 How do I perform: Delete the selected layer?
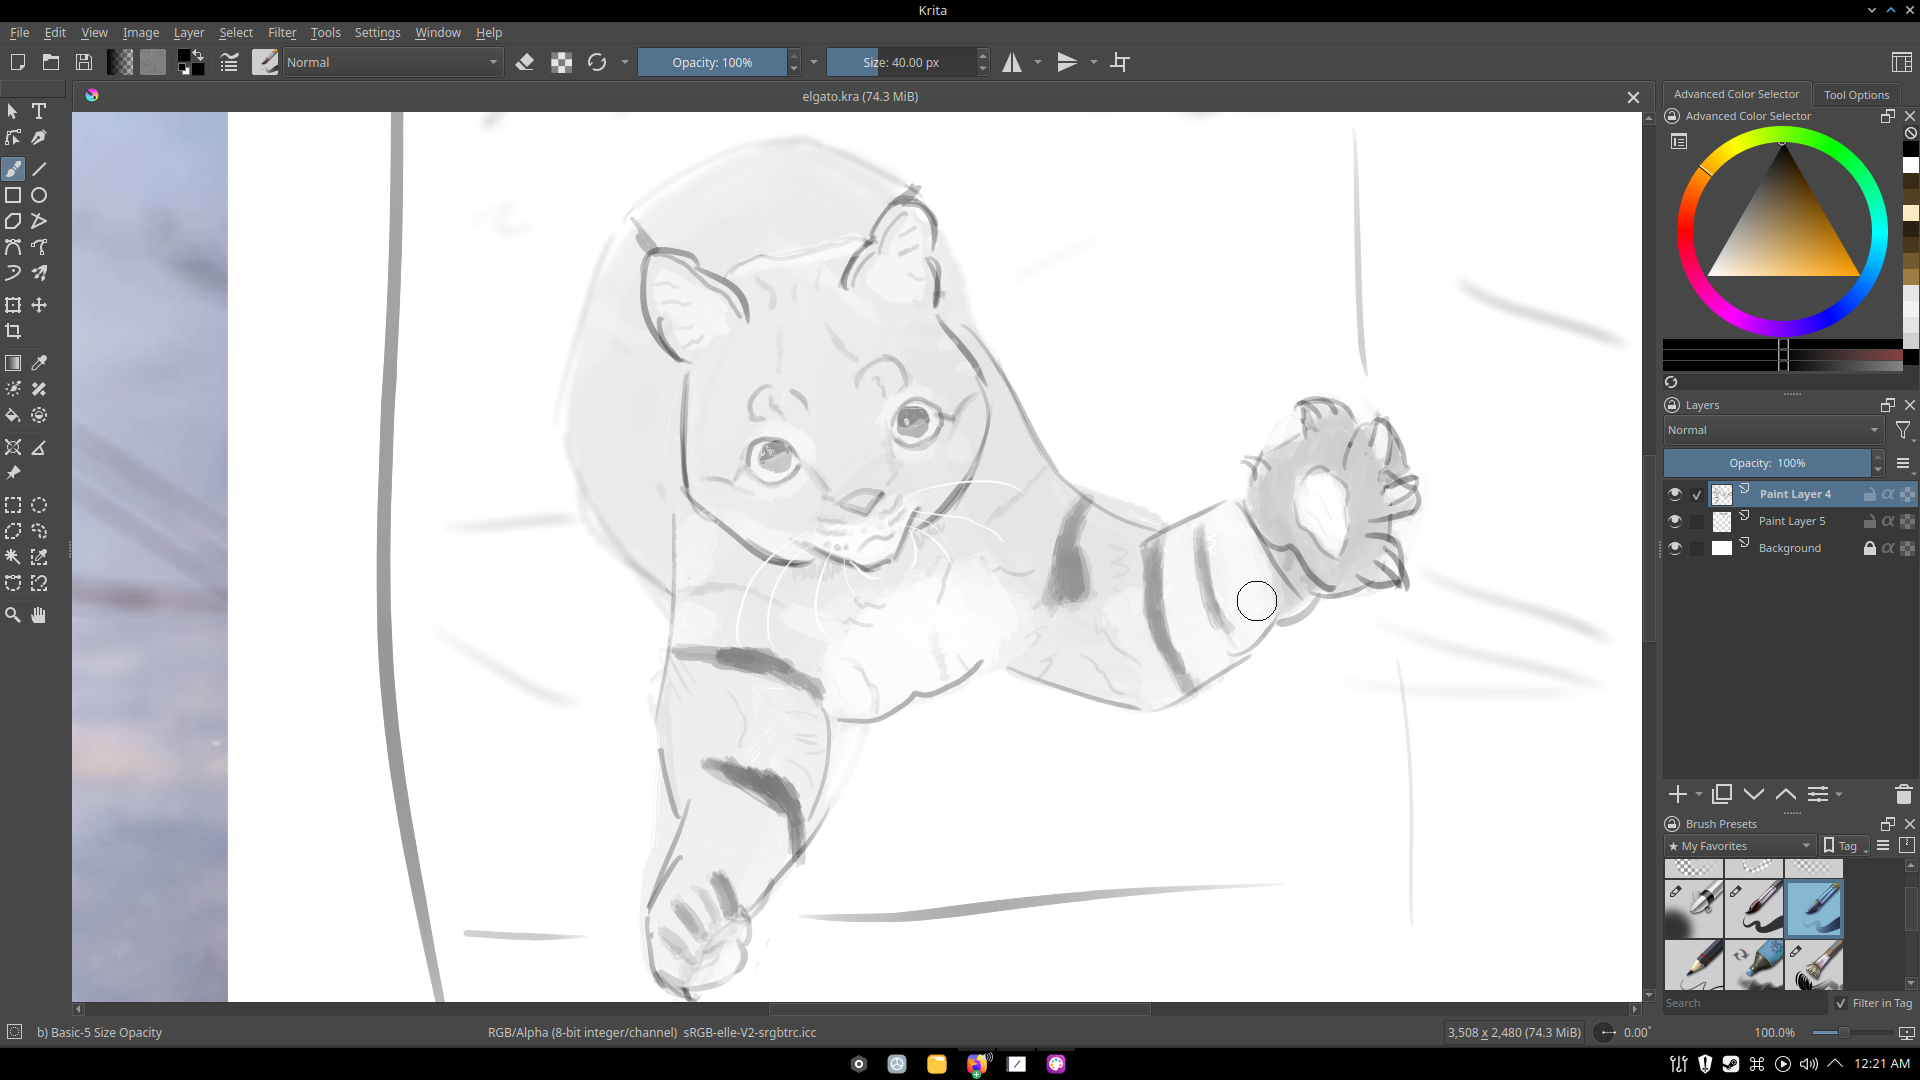[1903, 794]
